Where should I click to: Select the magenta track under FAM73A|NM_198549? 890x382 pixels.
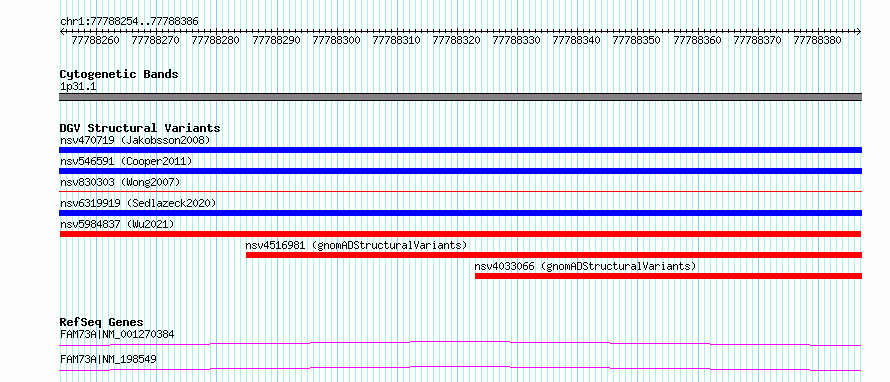point(460,368)
